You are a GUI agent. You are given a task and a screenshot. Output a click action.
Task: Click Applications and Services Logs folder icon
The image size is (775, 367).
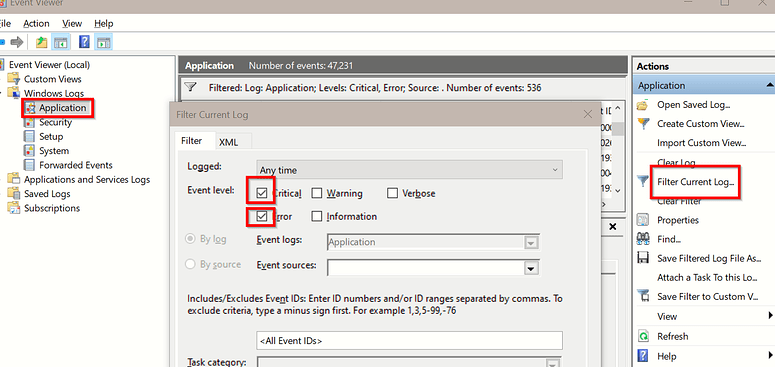click(14, 179)
